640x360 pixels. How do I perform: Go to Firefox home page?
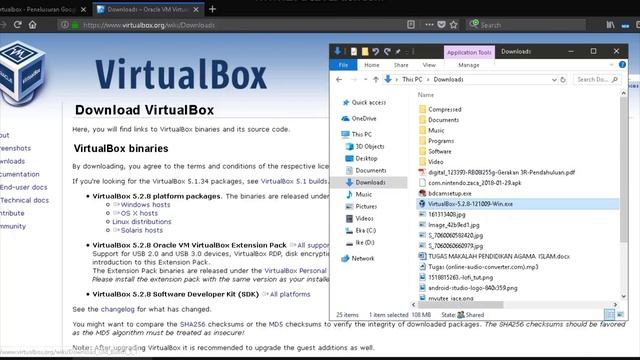point(33,24)
